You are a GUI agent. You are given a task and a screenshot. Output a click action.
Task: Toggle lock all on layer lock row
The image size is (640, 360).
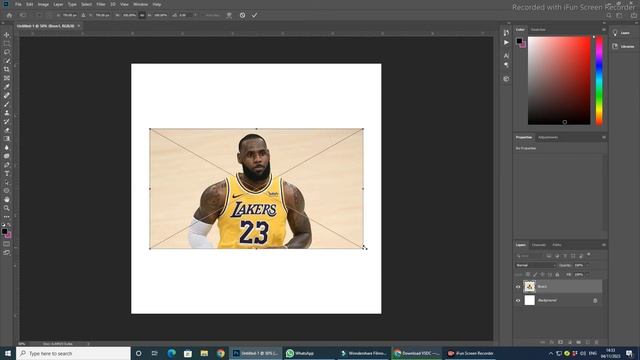[x=557, y=275]
